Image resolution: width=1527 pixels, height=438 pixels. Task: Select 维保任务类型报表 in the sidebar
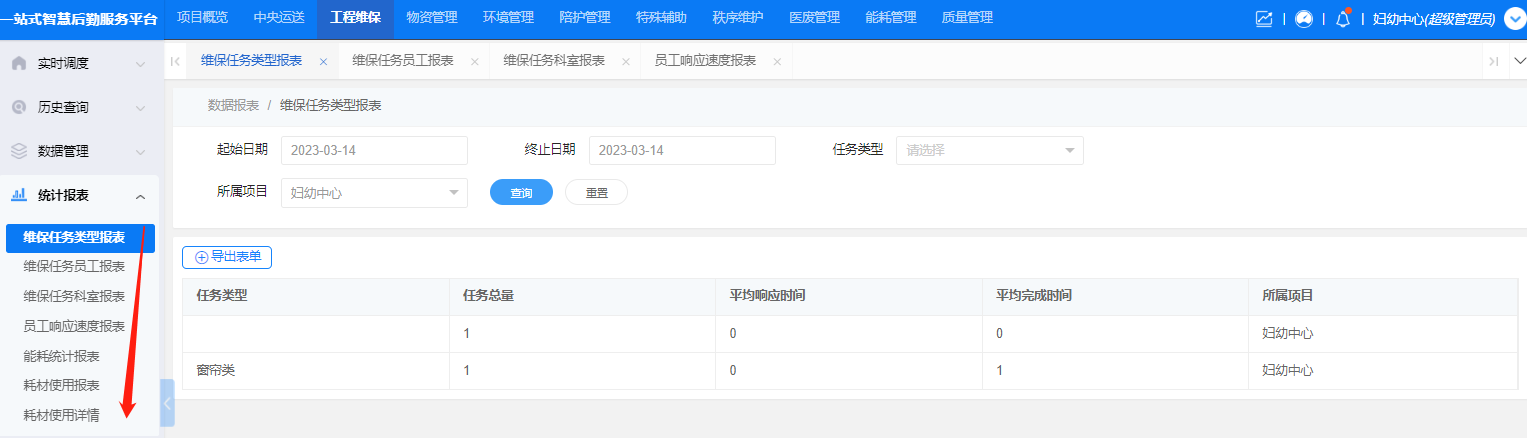click(80, 238)
